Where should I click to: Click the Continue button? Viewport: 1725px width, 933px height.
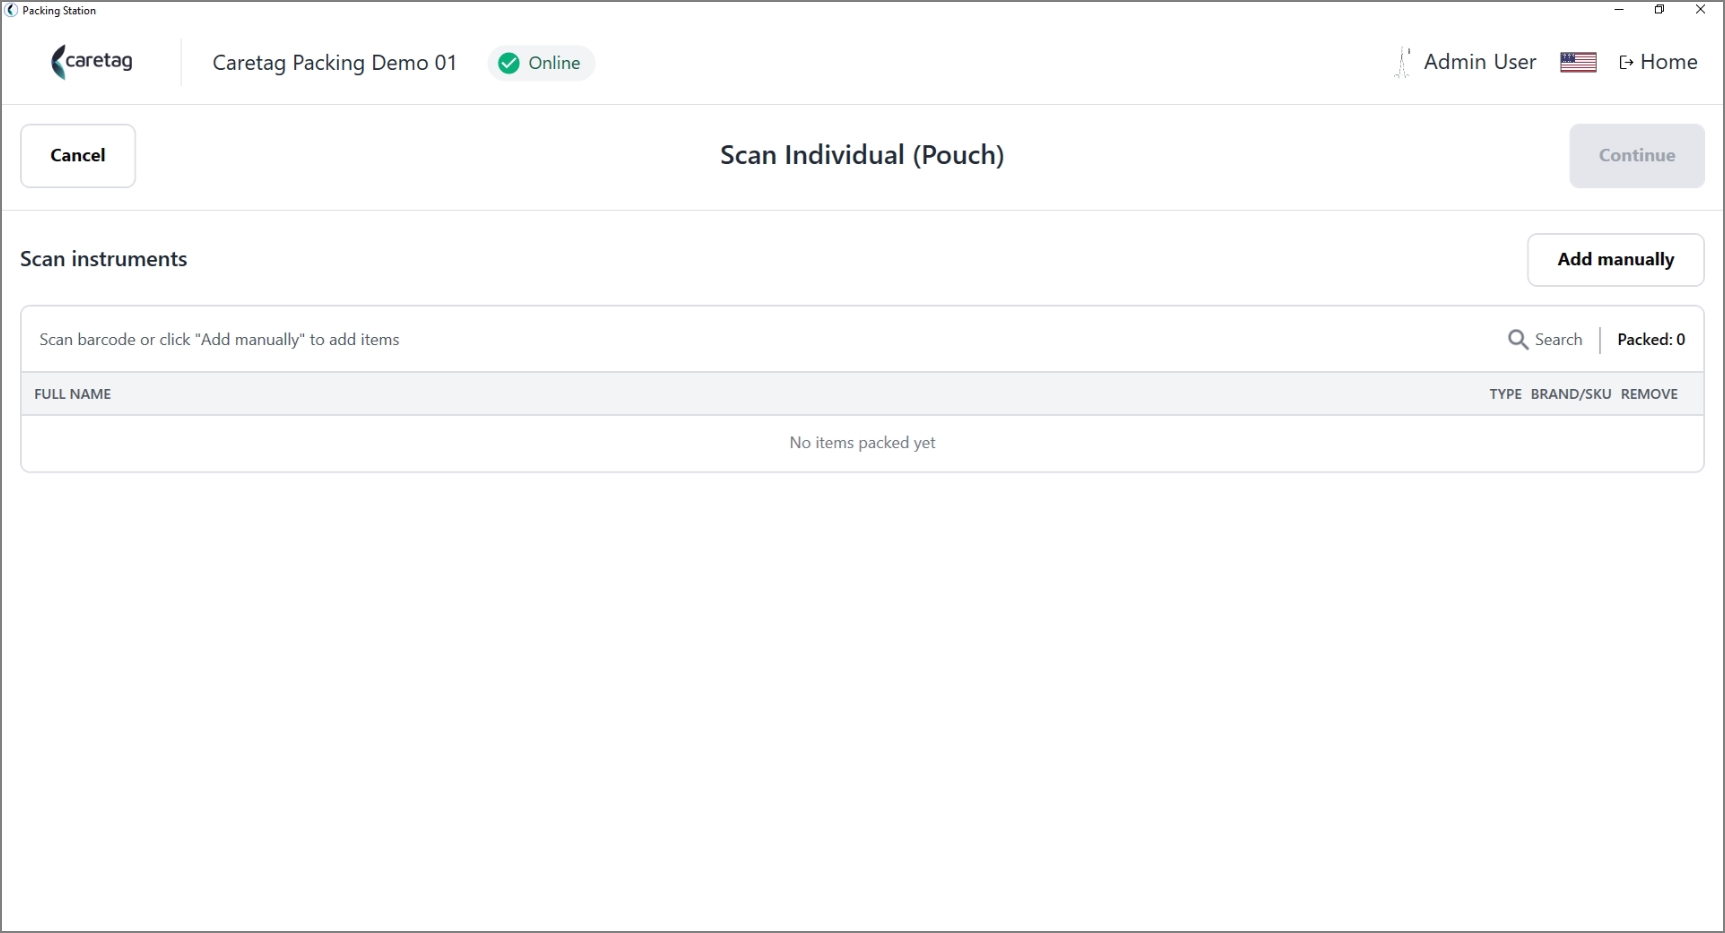pos(1637,156)
